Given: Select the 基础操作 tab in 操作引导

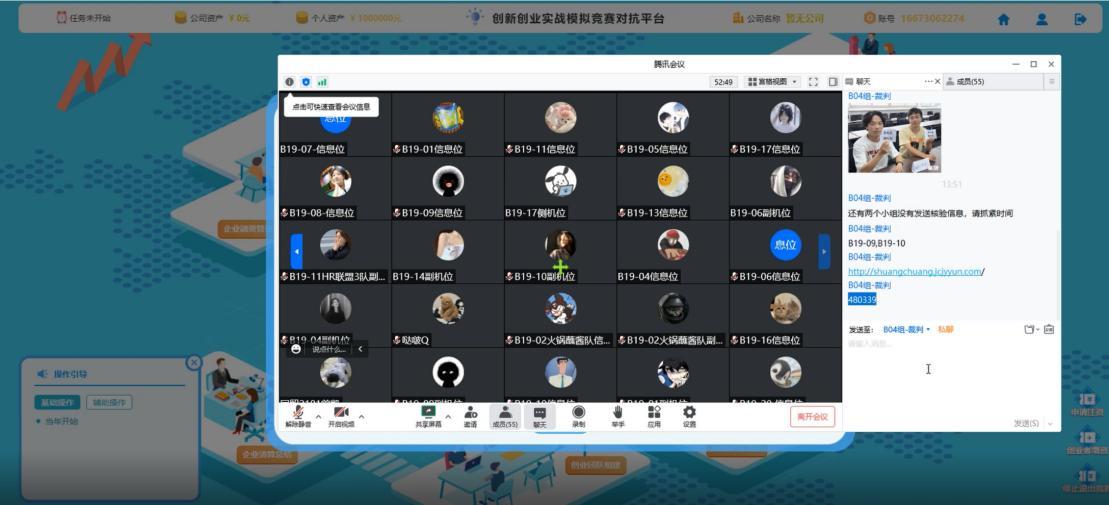Looking at the screenshot, I should (59, 402).
